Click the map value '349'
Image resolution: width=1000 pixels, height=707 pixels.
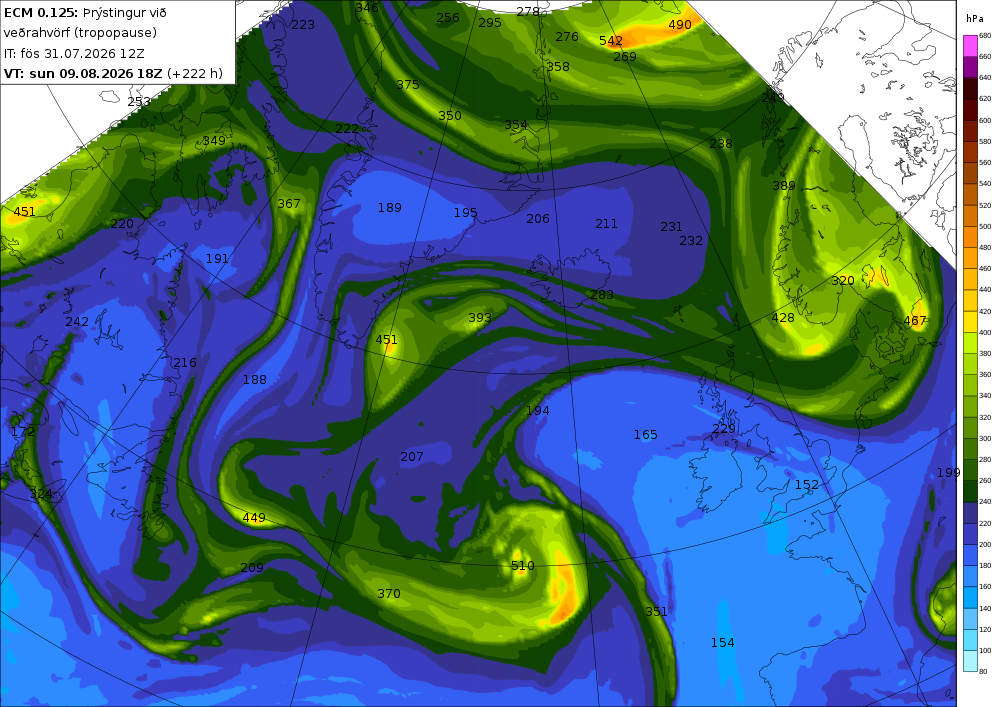214,140
